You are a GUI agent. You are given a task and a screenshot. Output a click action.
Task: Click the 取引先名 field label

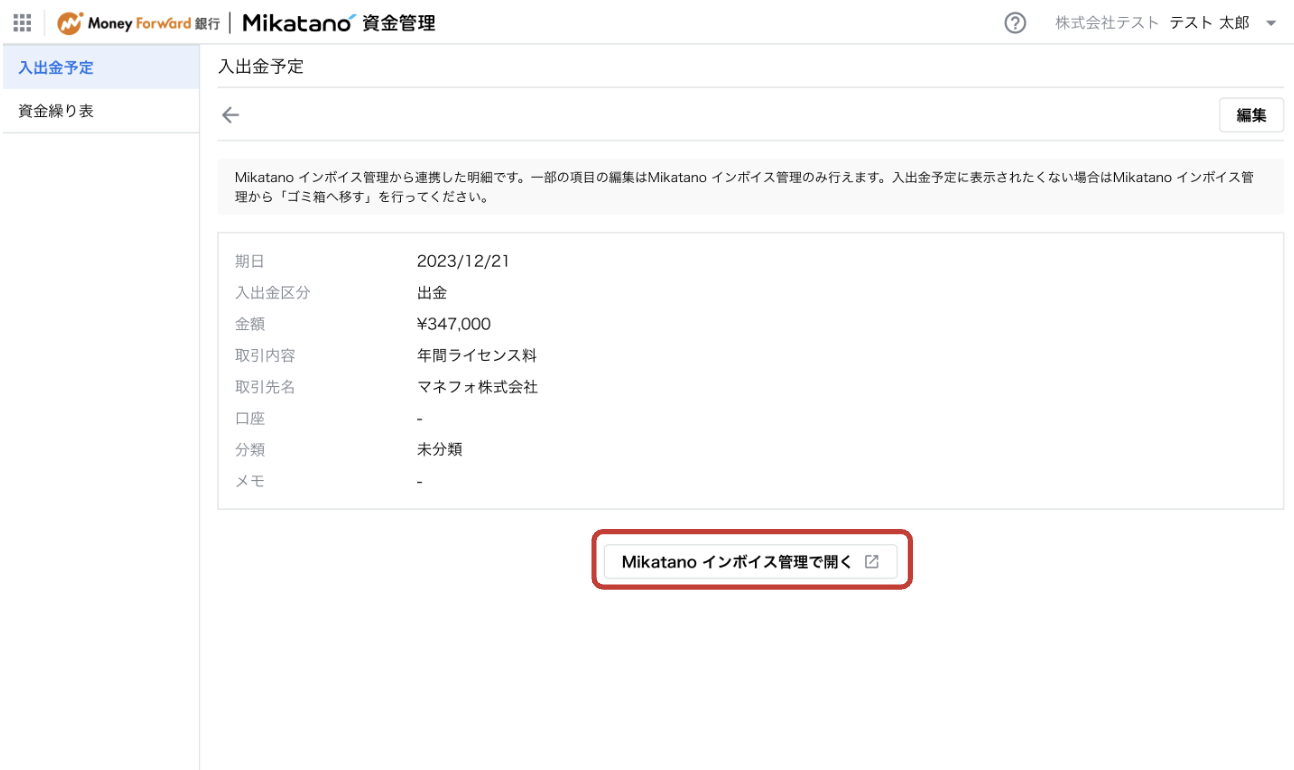pyautogui.click(x=265, y=387)
